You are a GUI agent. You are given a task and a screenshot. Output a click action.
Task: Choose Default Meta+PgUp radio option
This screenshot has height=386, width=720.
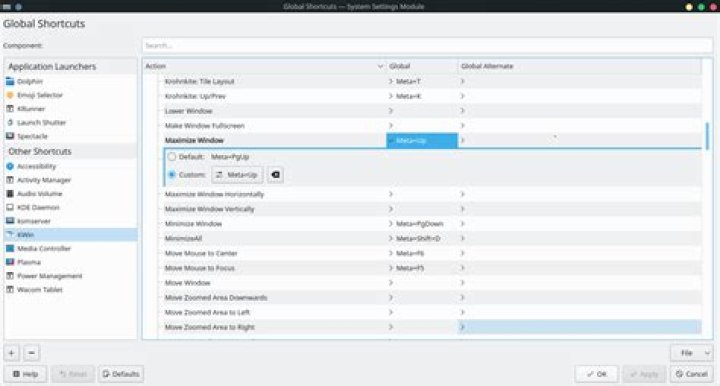tap(172, 157)
